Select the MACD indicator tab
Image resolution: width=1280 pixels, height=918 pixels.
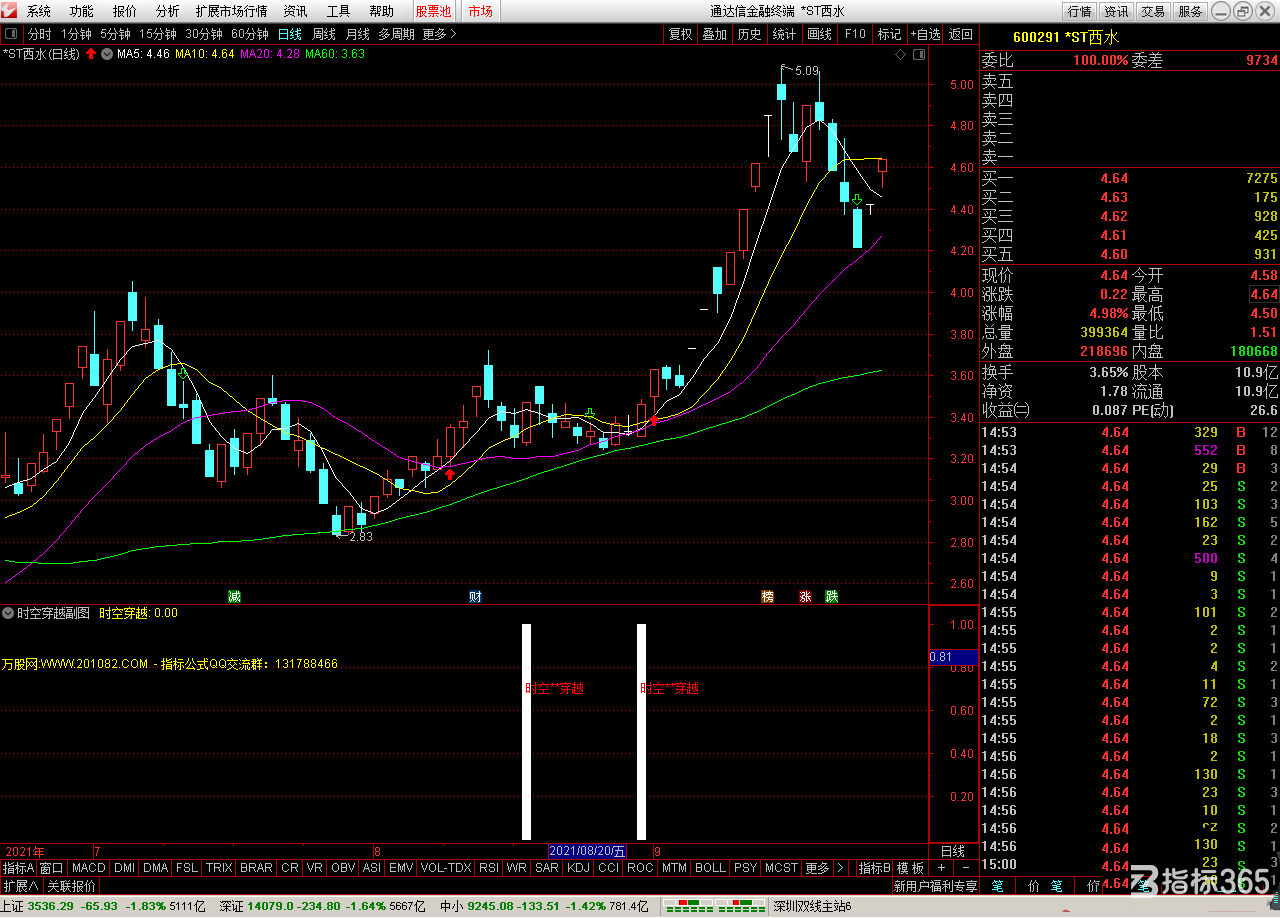click(x=88, y=868)
